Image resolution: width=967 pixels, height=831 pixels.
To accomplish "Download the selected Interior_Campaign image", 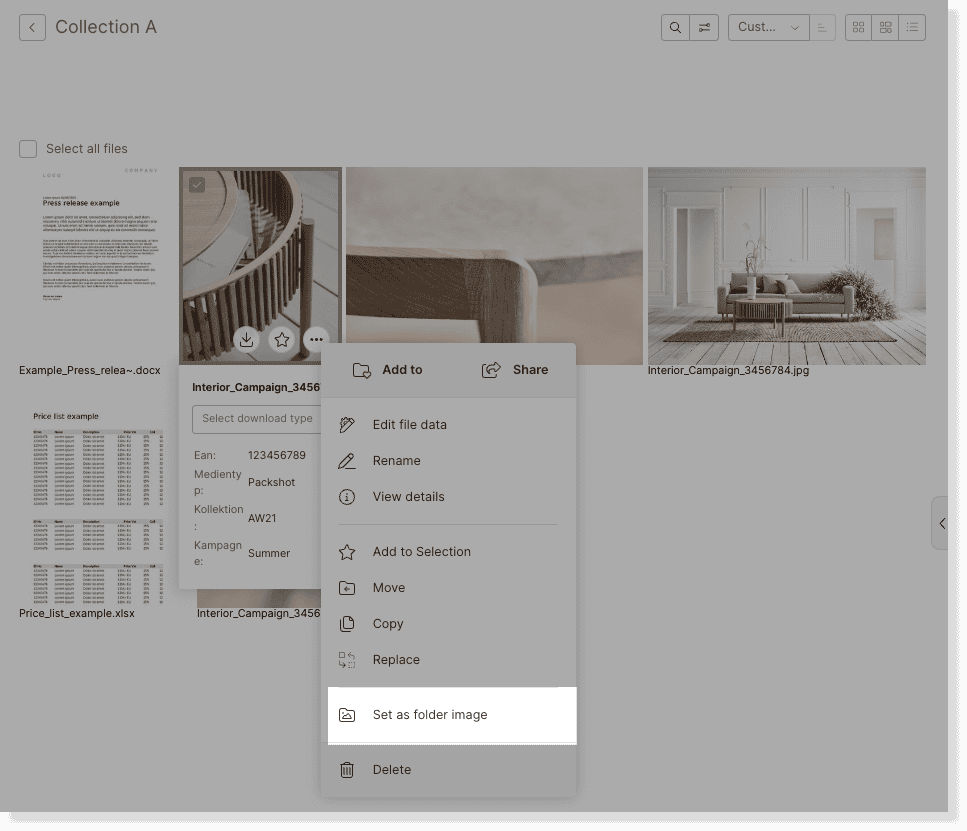I will point(246,340).
